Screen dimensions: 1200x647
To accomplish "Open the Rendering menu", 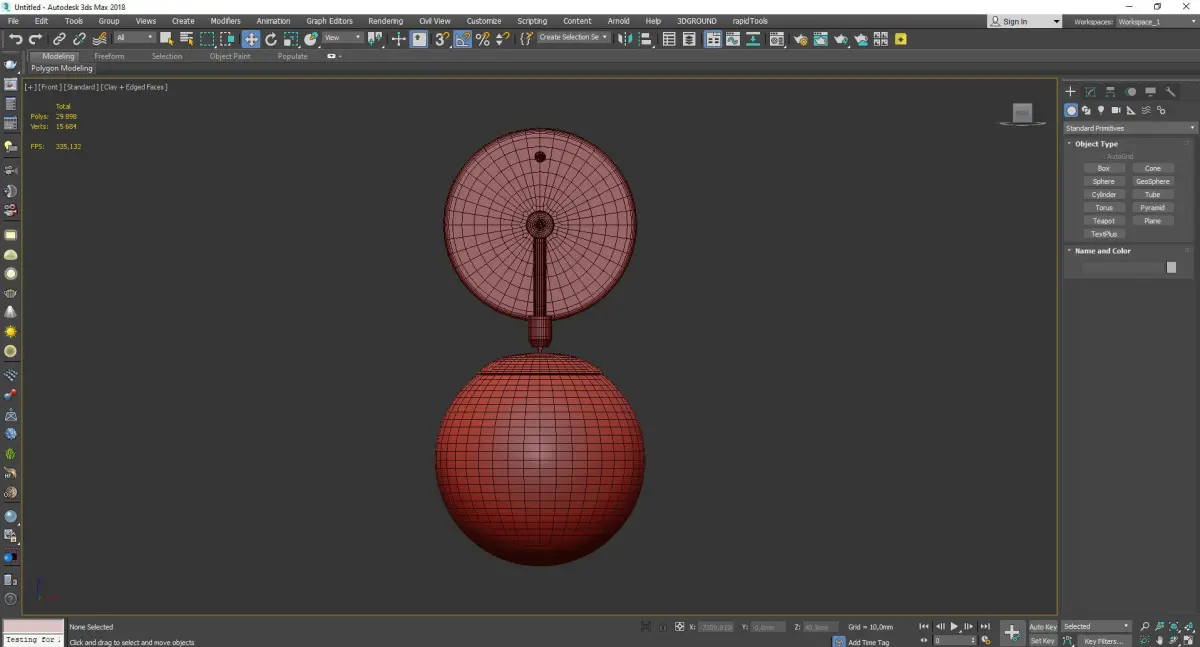I will coord(385,21).
